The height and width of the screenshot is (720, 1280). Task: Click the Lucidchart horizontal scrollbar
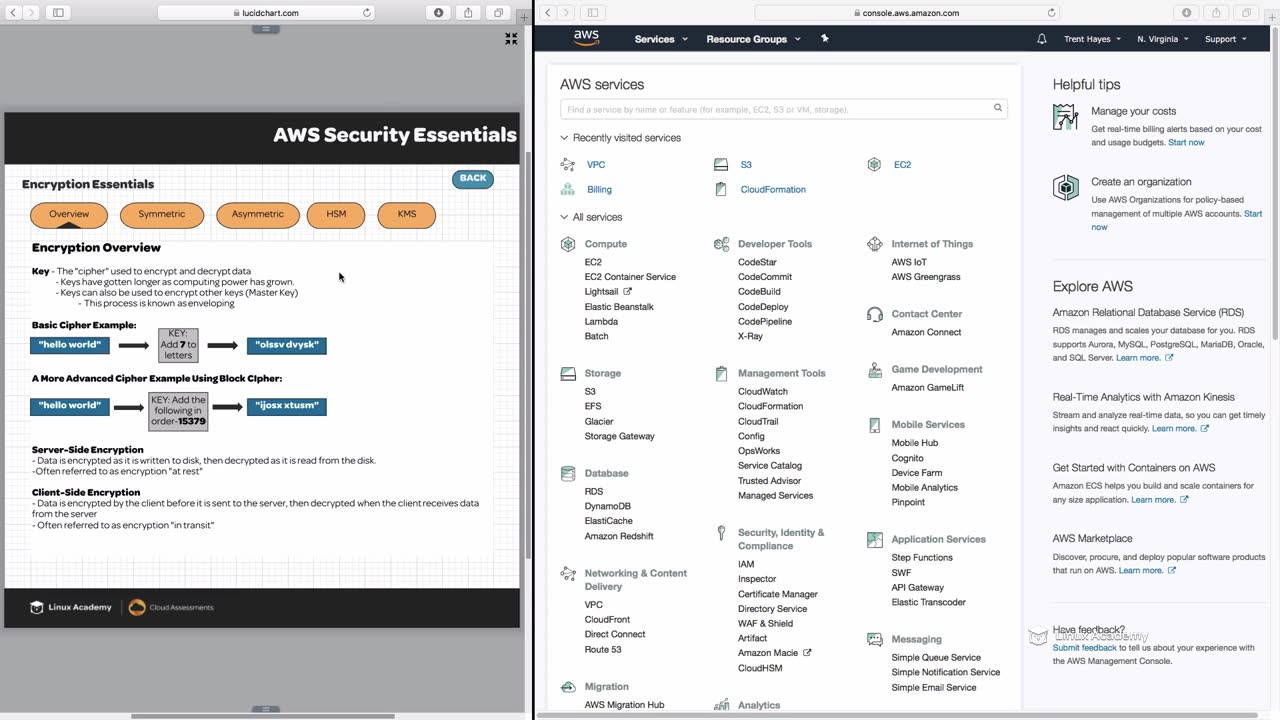click(x=262, y=716)
